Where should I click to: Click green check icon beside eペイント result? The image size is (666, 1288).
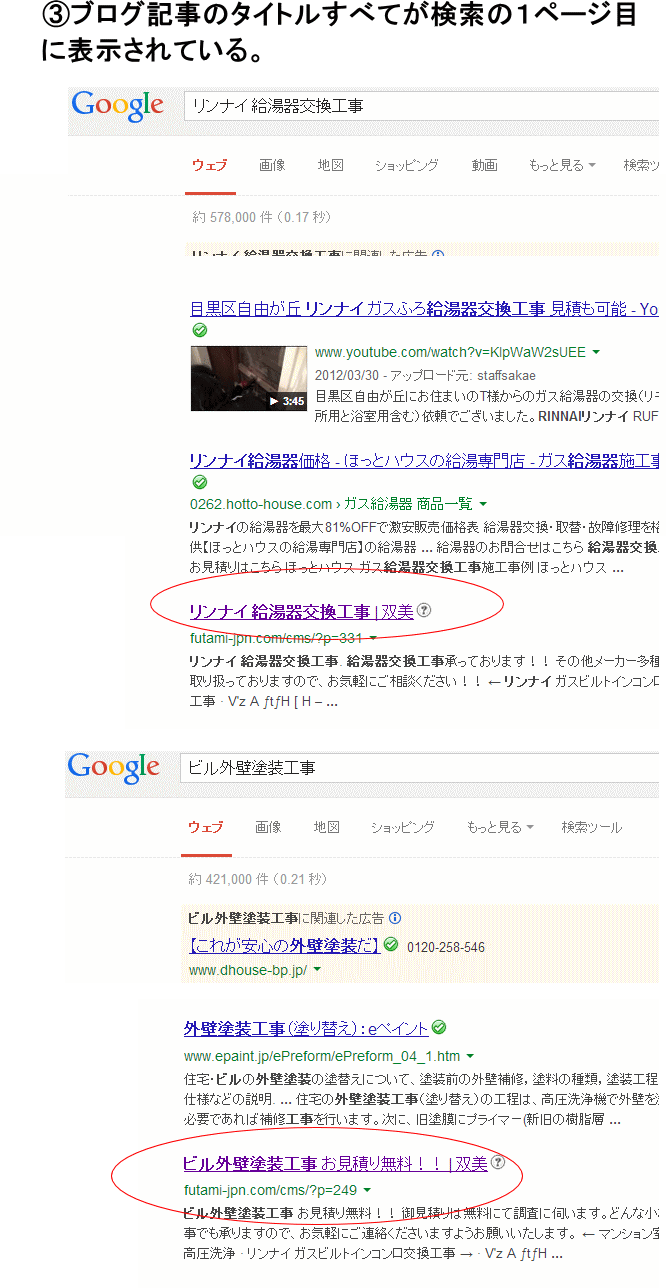(439, 1027)
